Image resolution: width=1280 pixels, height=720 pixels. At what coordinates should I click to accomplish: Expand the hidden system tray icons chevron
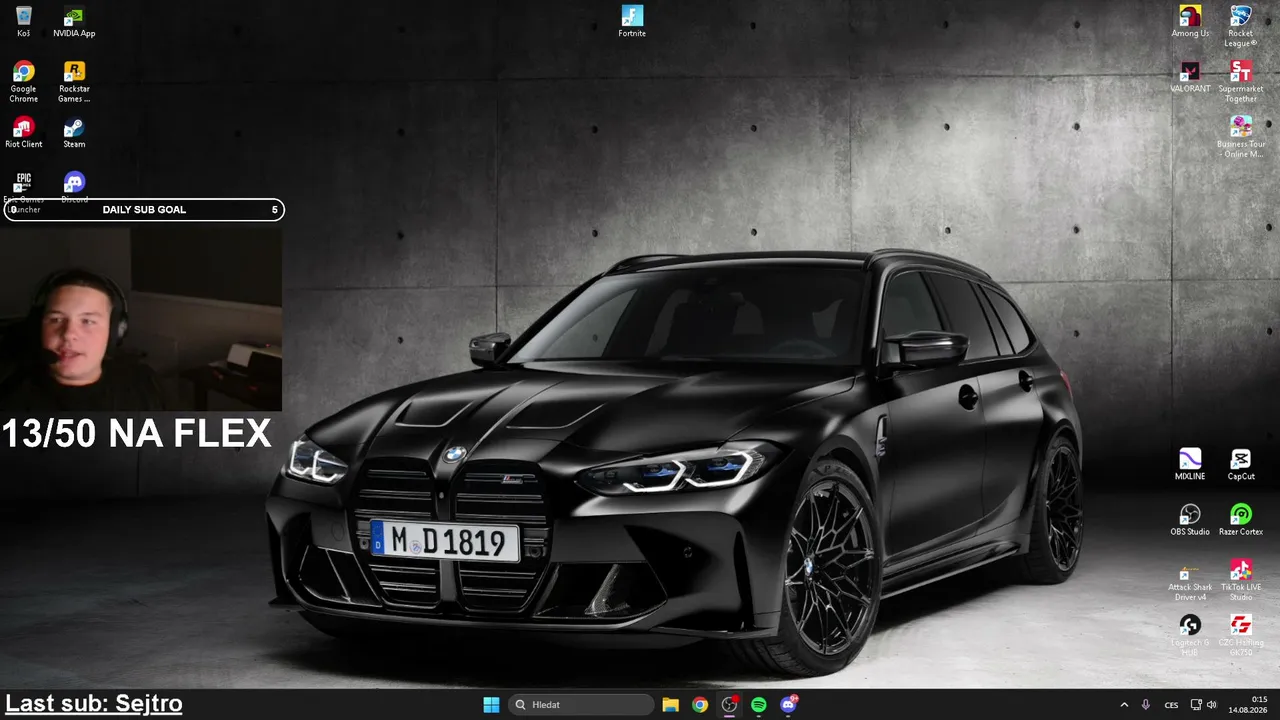[1124, 705]
